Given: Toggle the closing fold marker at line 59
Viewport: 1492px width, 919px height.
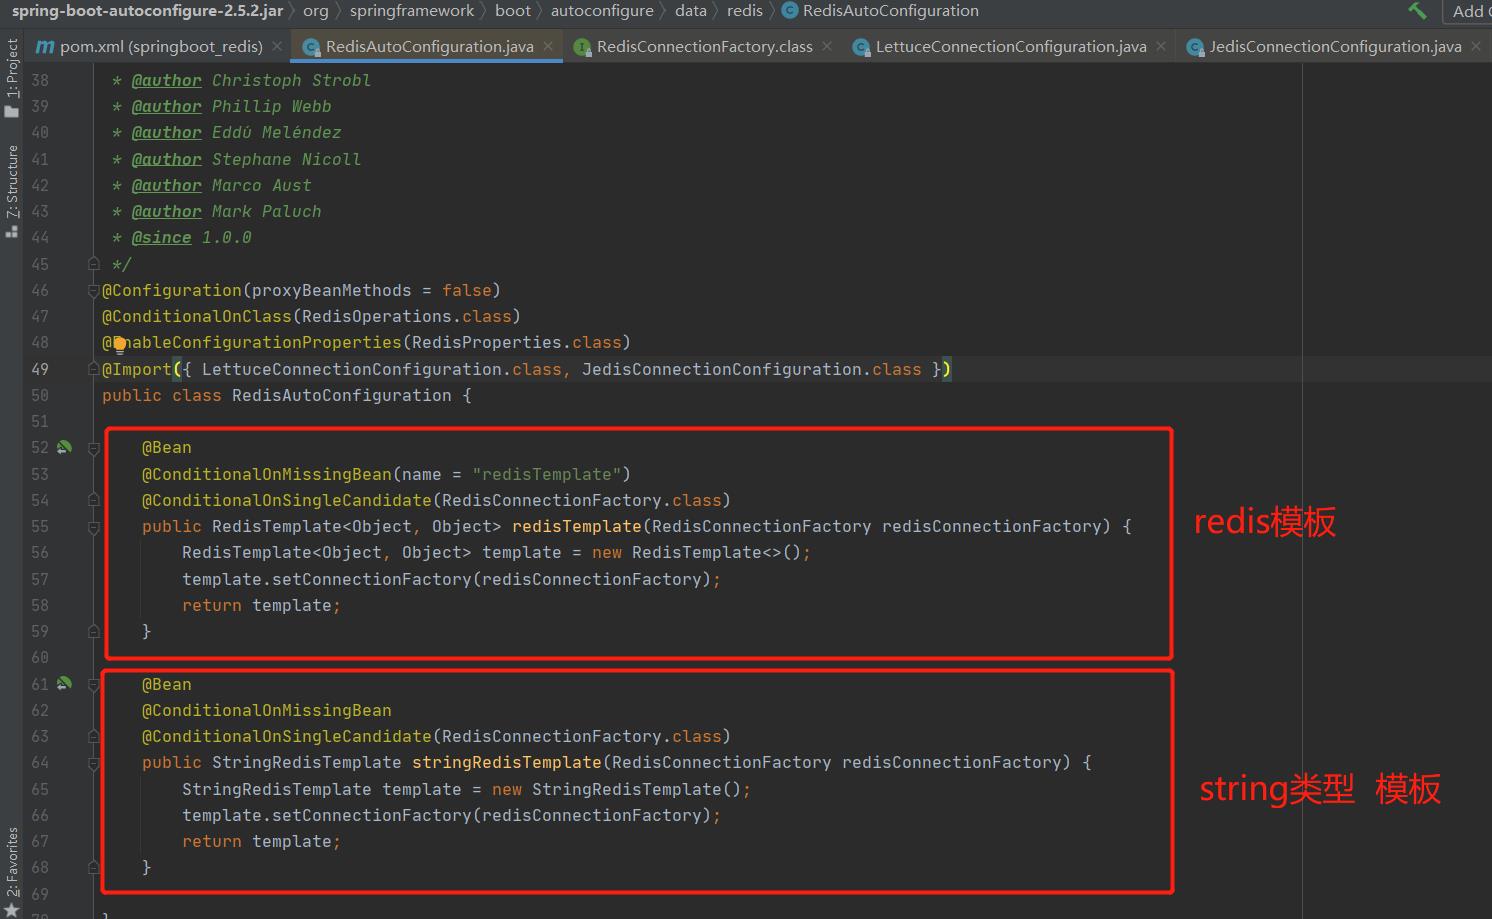Looking at the screenshot, I should tap(93, 631).
